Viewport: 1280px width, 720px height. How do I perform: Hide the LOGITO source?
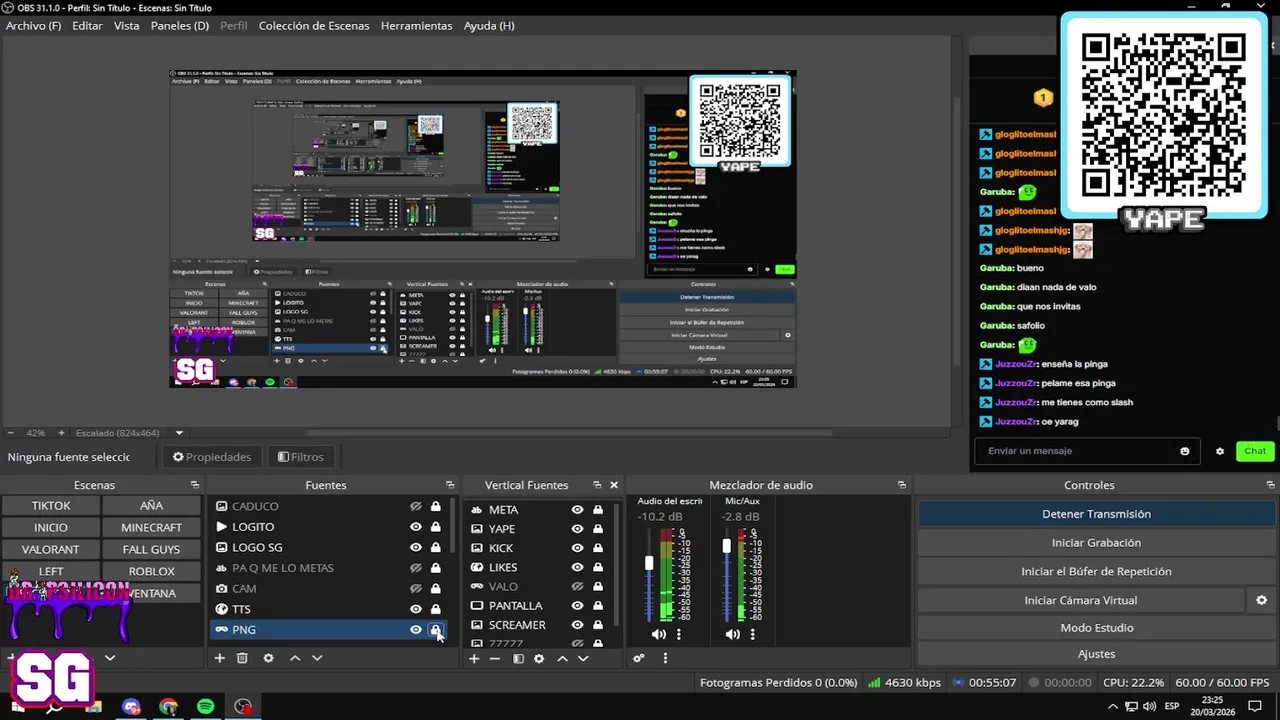point(416,527)
